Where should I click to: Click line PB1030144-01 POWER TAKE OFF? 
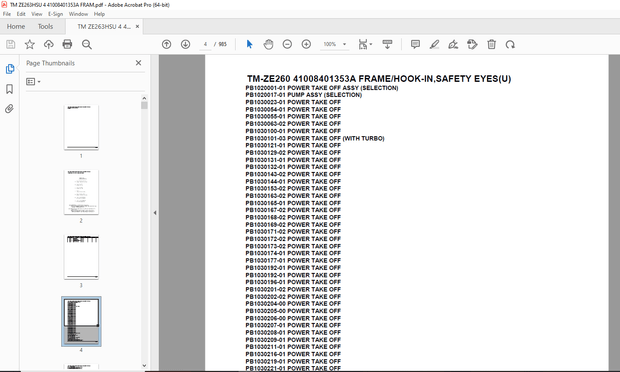[293, 181]
